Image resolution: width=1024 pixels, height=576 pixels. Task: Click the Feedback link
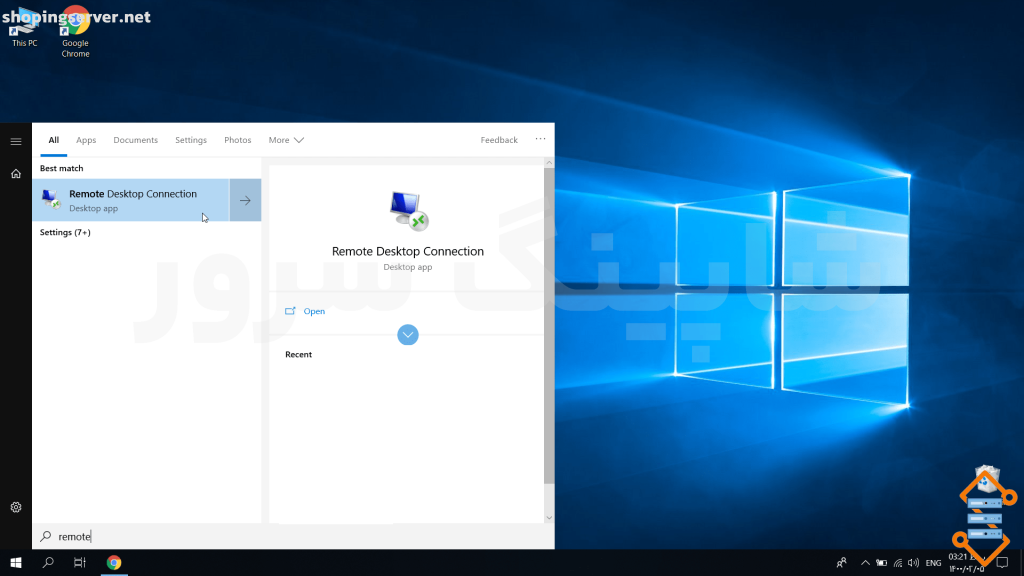coord(499,140)
